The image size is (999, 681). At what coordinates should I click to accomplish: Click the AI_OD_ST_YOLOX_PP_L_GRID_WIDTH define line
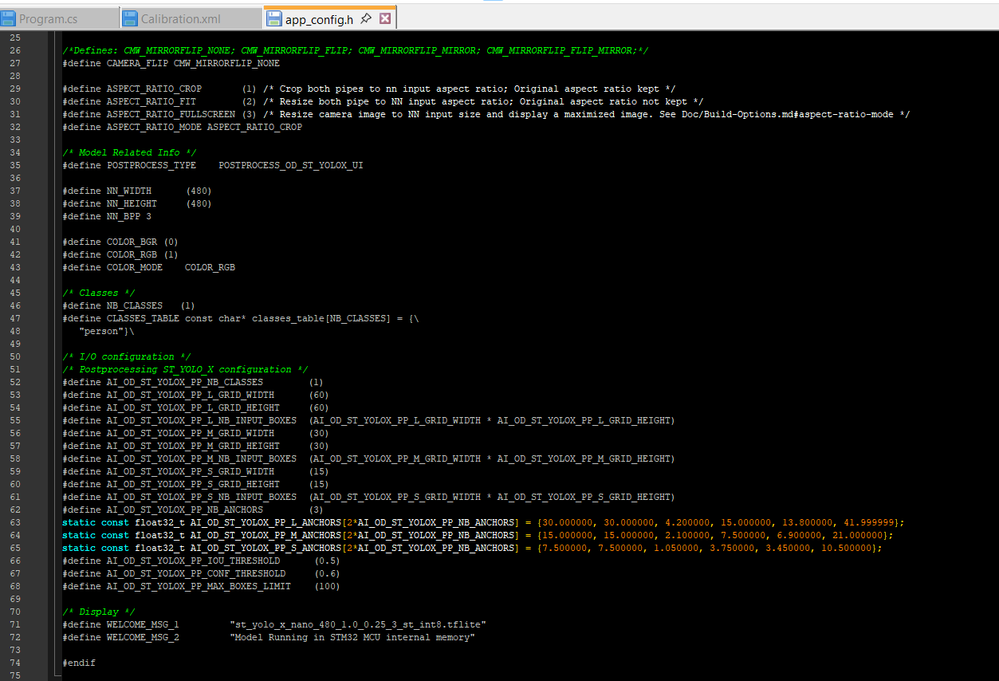(196, 394)
